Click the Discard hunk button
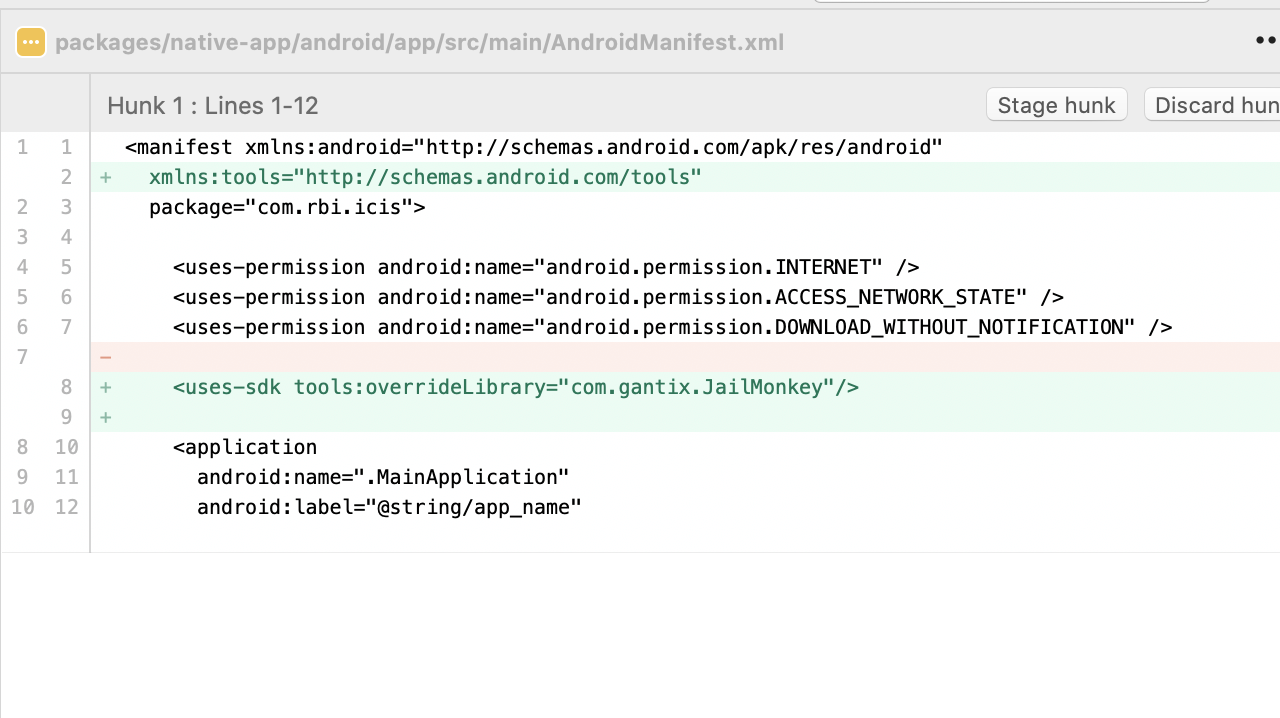1280x718 pixels. click(1212, 105)
